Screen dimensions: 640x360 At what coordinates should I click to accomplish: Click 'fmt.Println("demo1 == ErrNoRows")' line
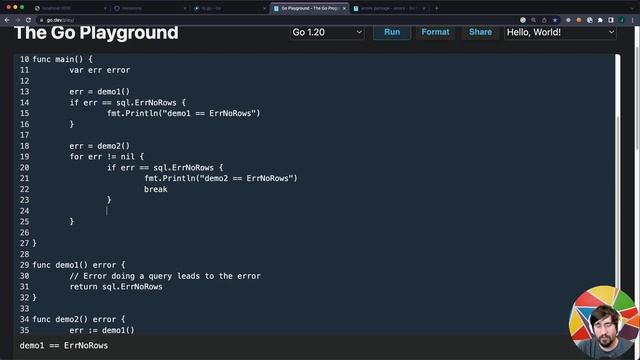coord(183,113)
